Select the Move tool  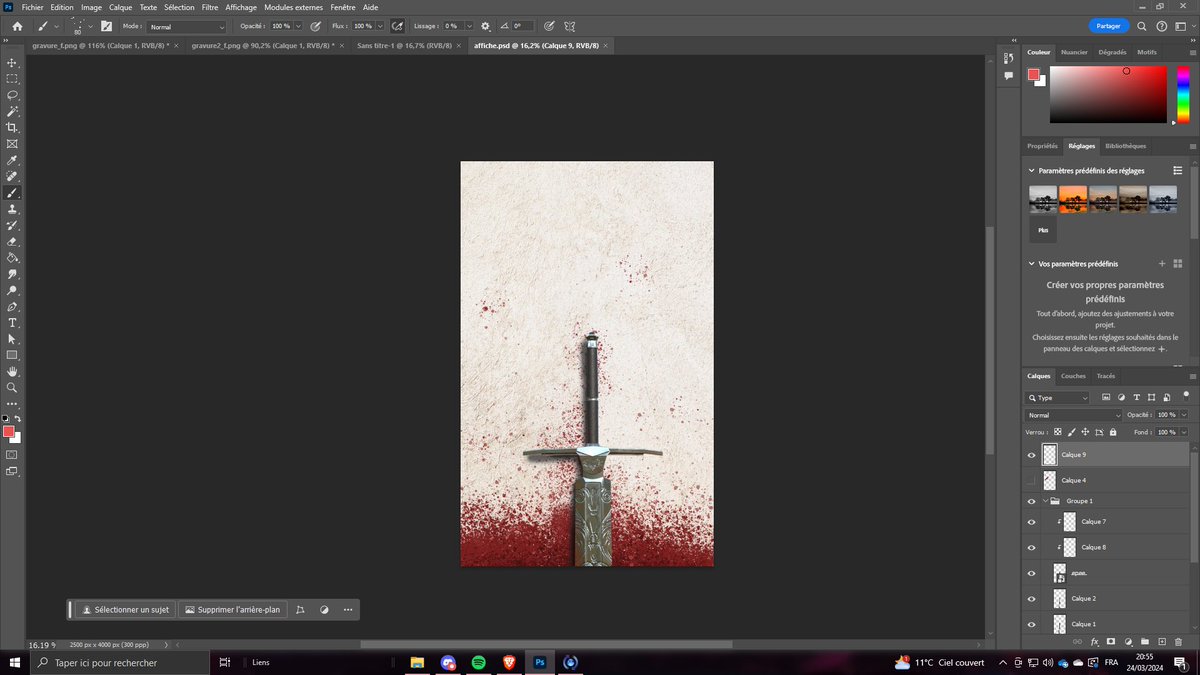(x=12, y=62)
